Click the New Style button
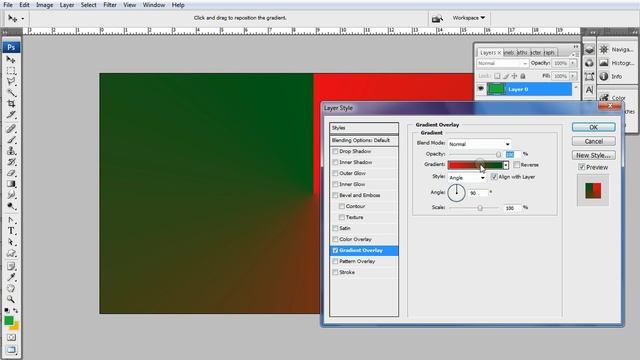 (593, 156)
